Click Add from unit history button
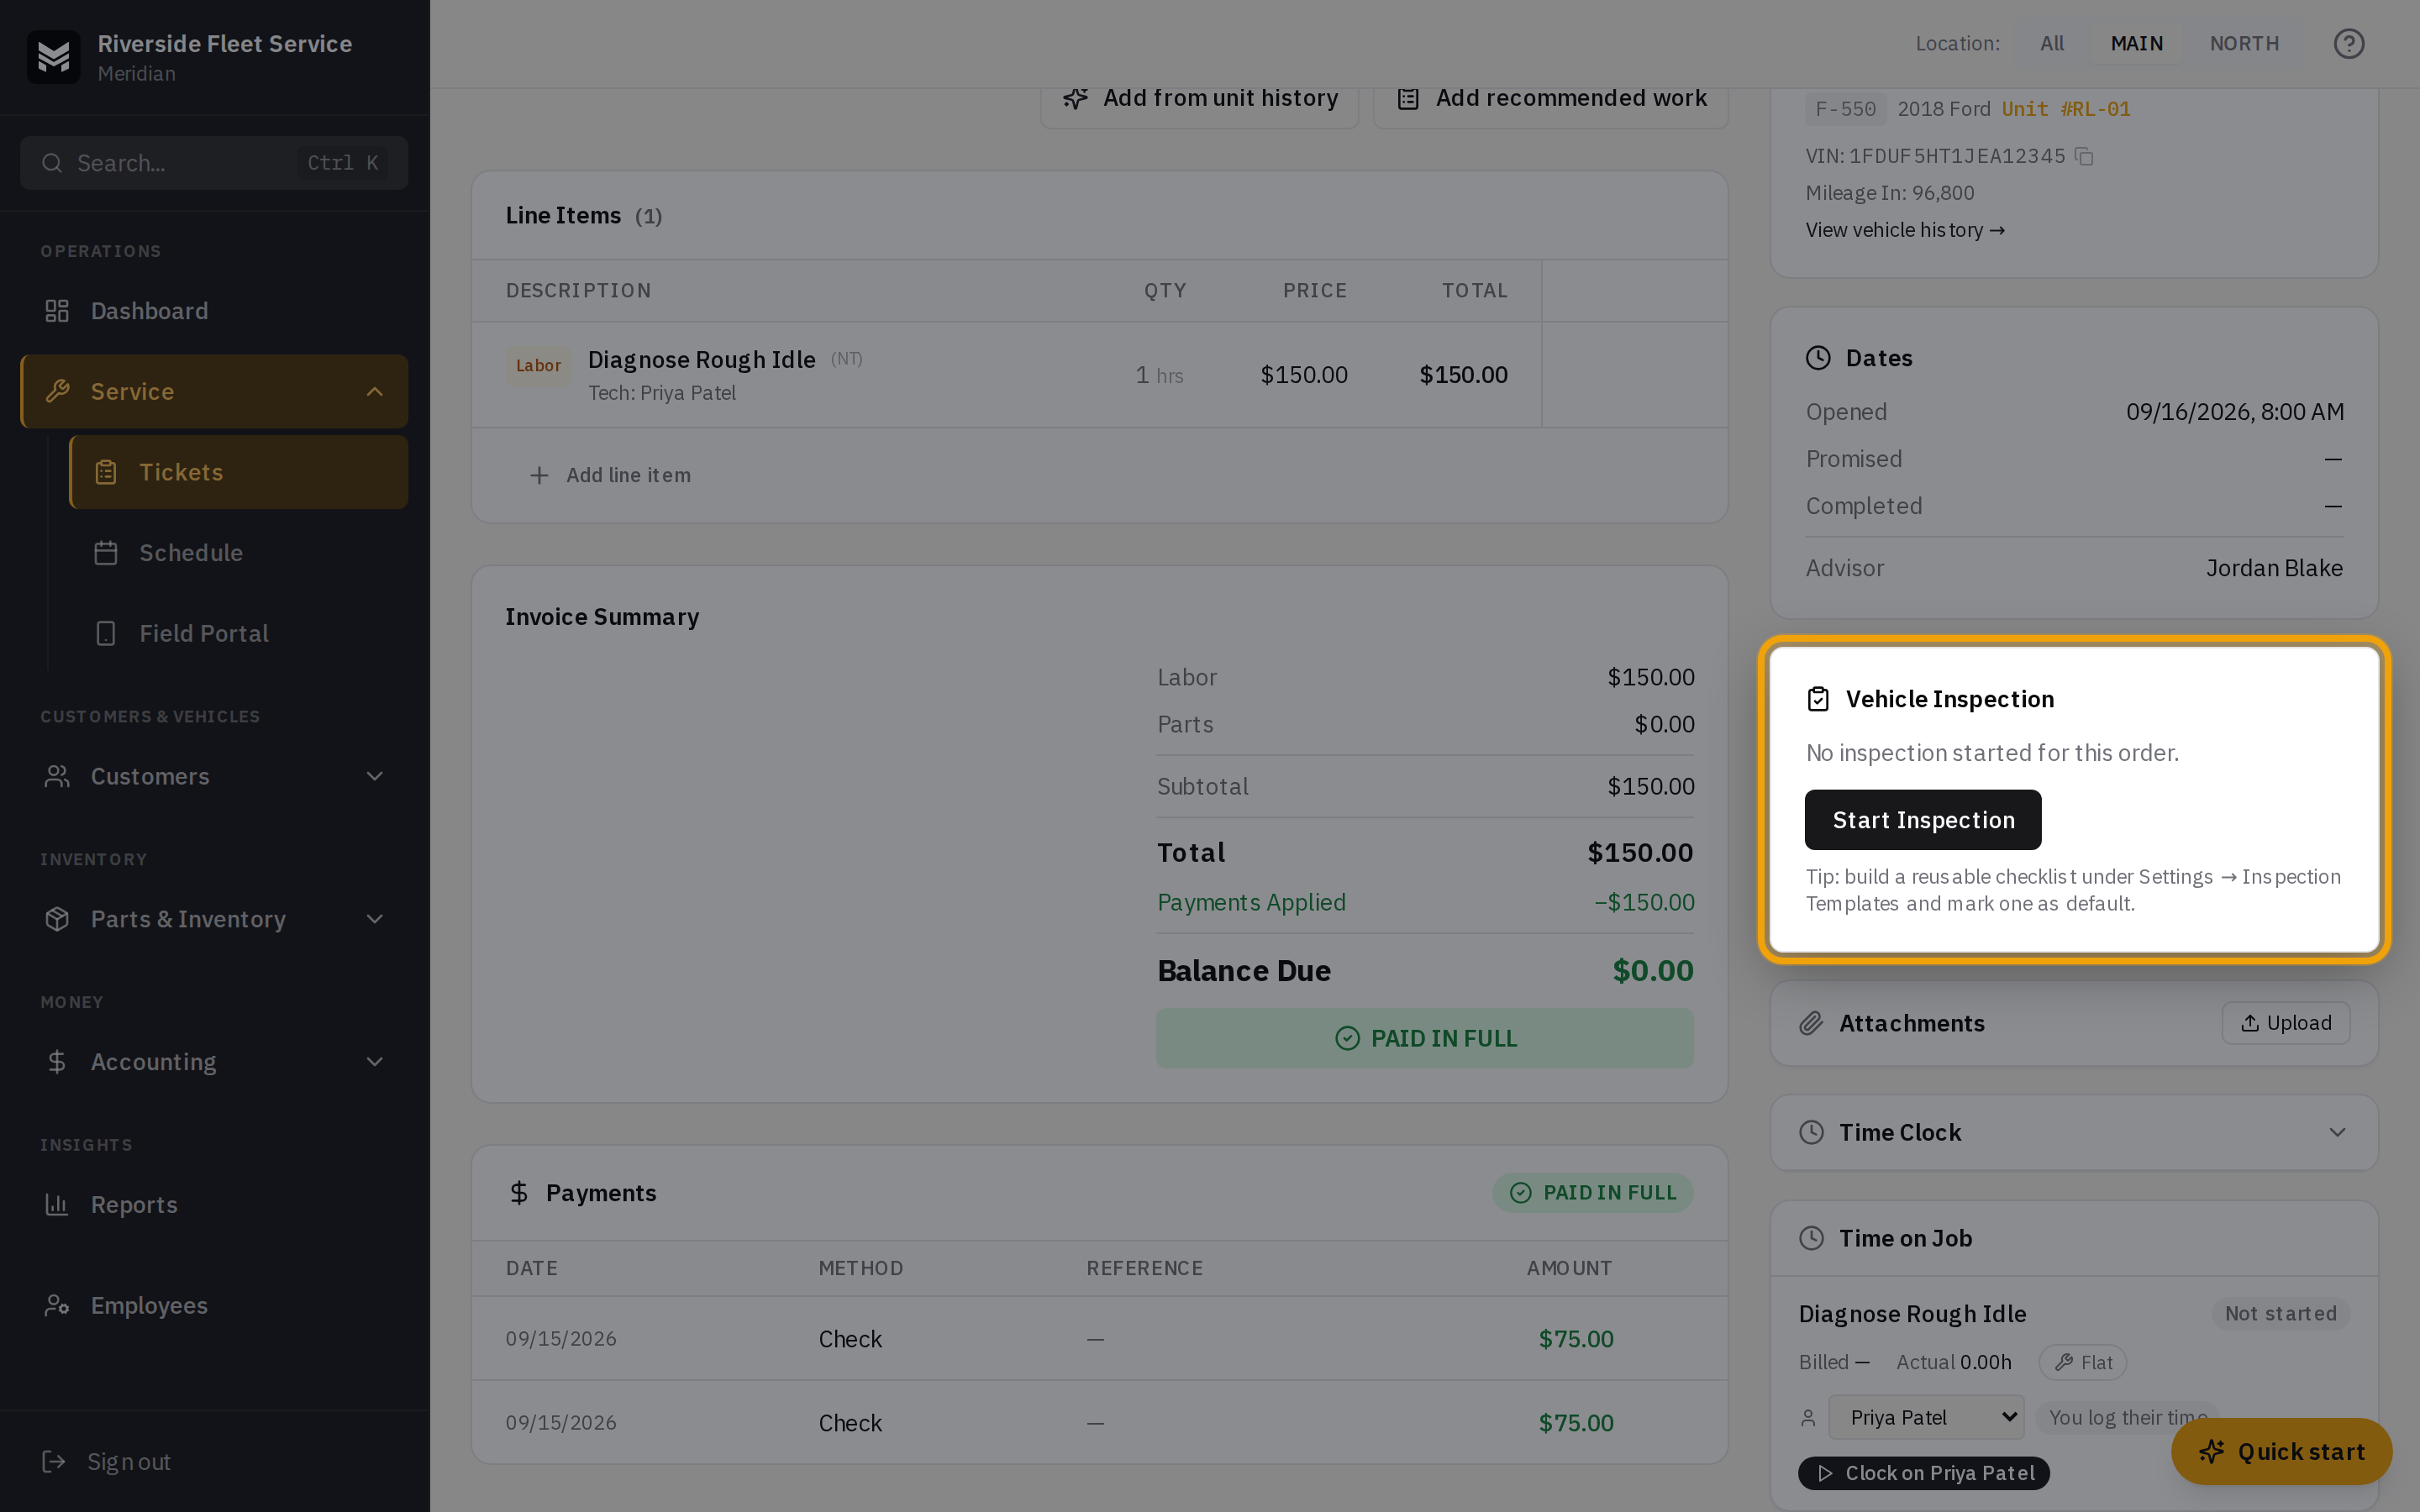This screenshot has width=2420, height=1512. [x=1199, y=98]
